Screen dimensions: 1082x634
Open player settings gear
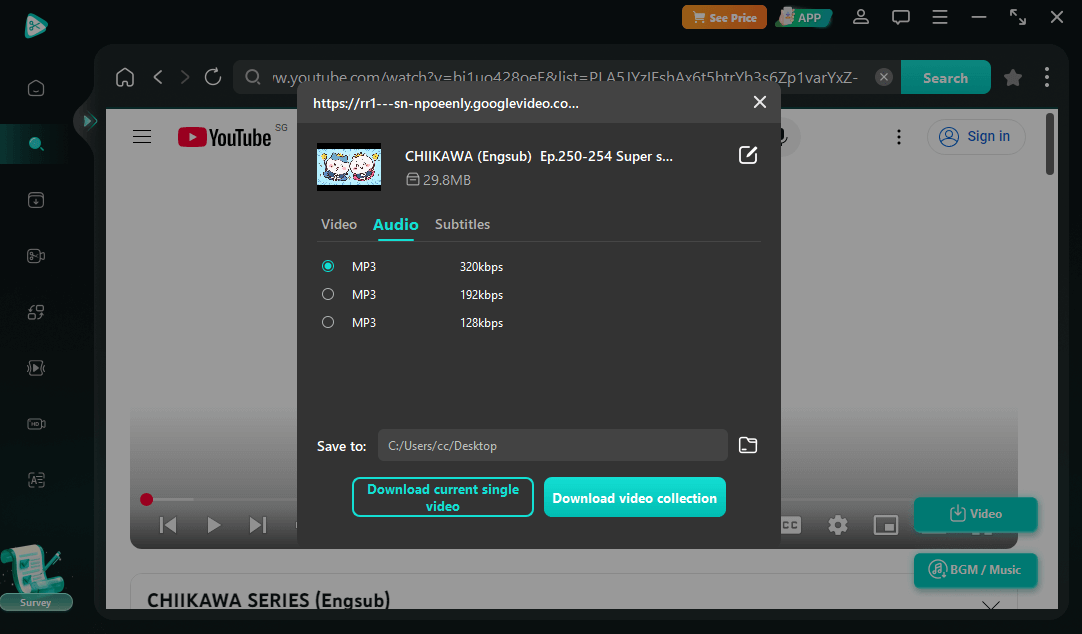[838, 525]
